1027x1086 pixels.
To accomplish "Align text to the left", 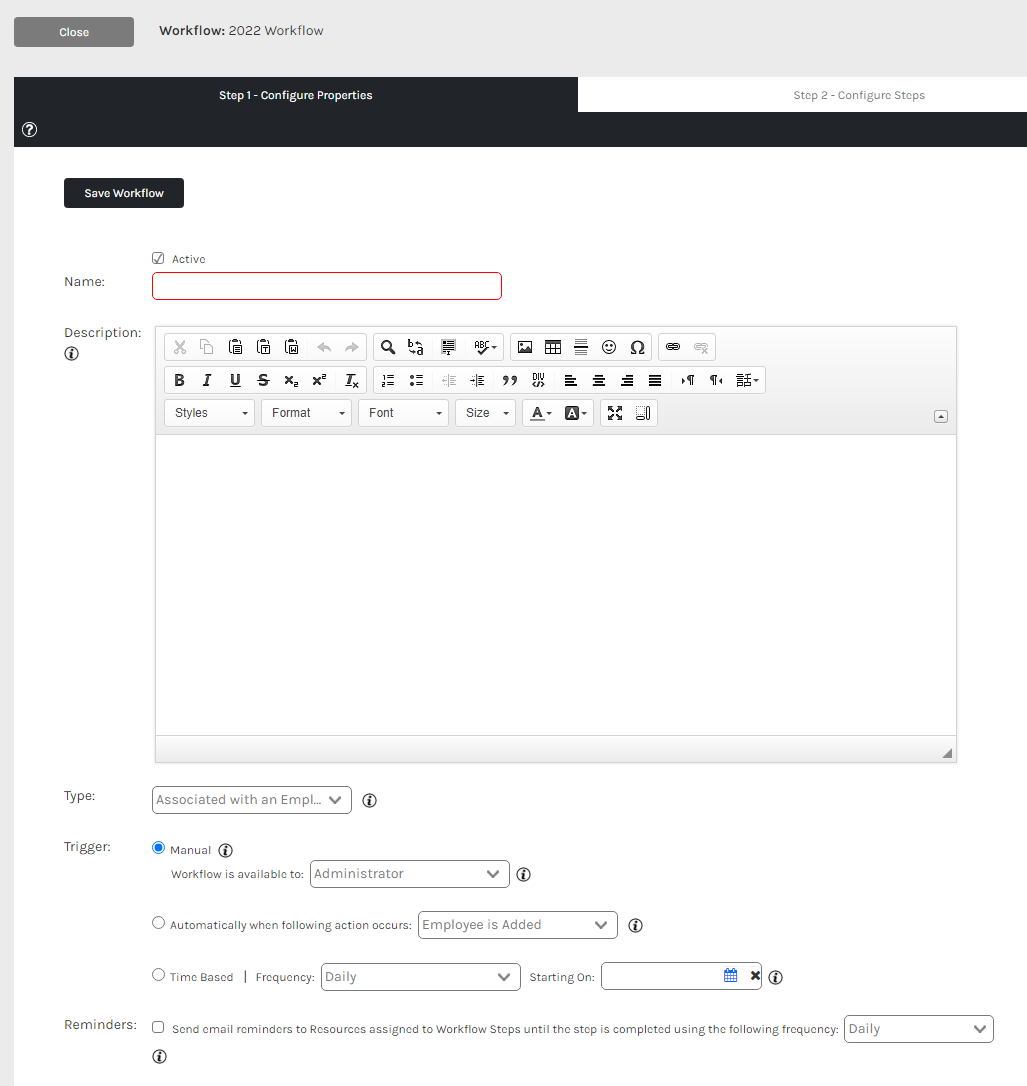I will click(x=571, y=380).
